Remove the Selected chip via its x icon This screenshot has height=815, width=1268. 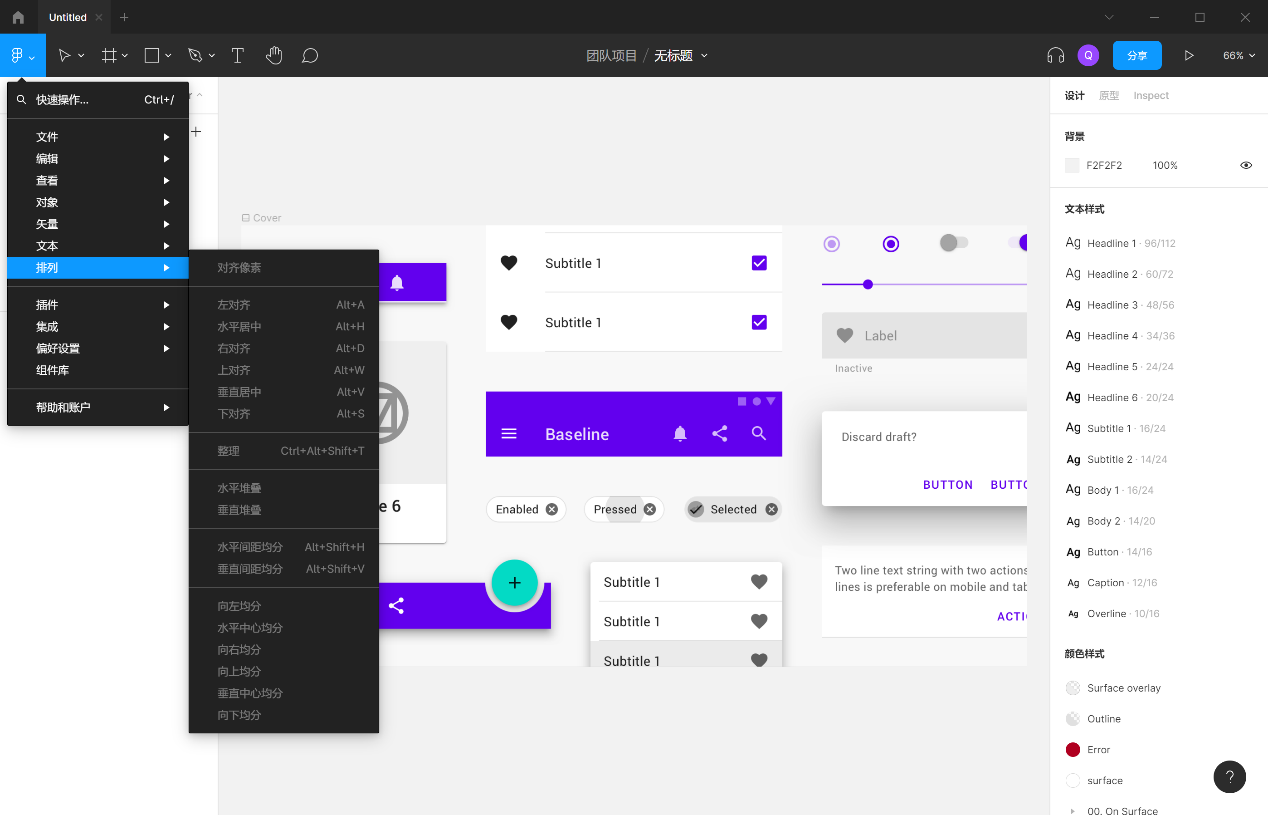(x=772, y=510)
